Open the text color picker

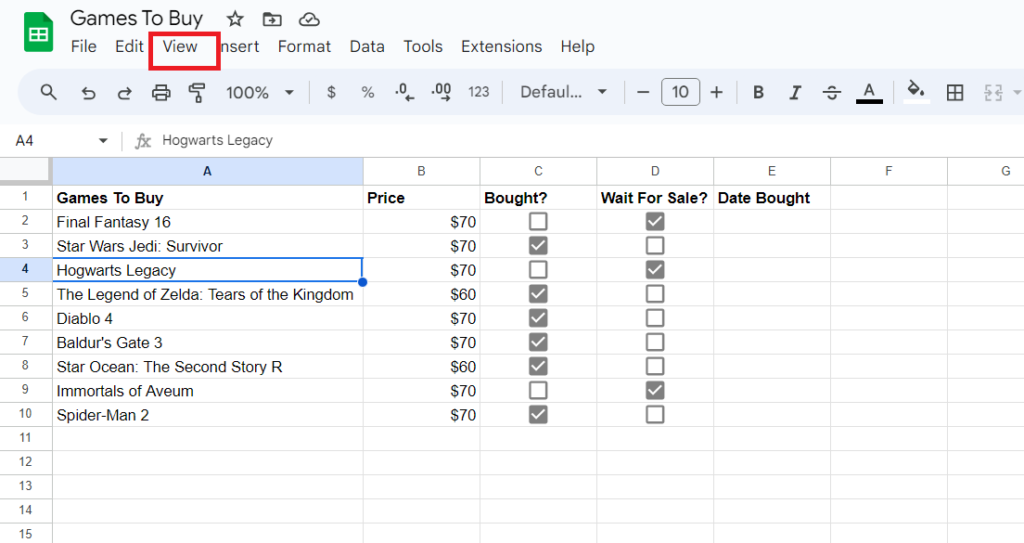(869, 92)
